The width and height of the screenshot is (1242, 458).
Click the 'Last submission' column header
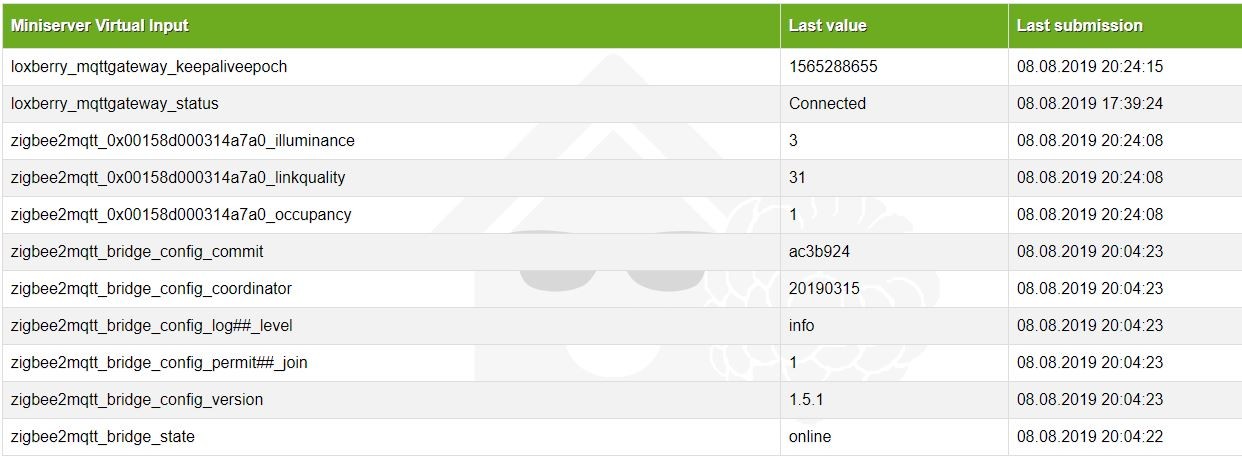click(x=1079, y=25)
